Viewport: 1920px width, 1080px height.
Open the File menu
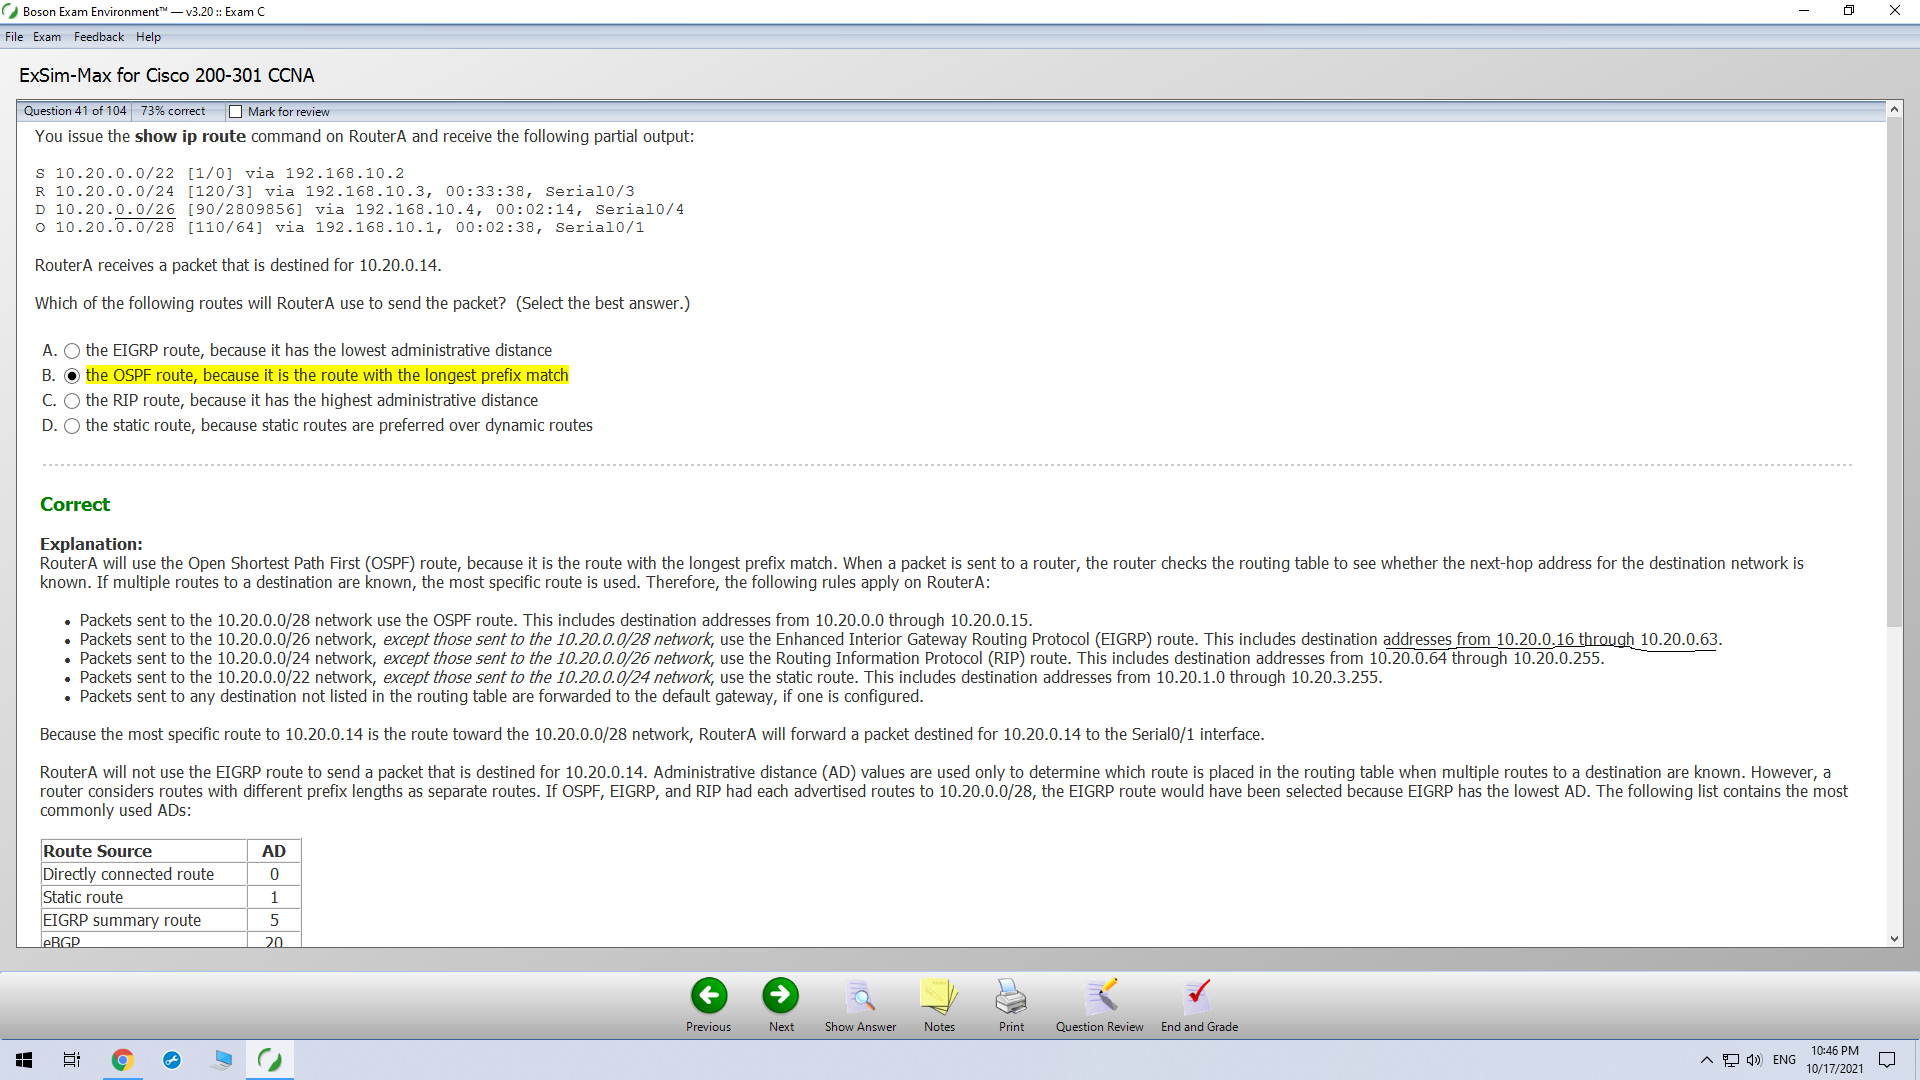14,37
